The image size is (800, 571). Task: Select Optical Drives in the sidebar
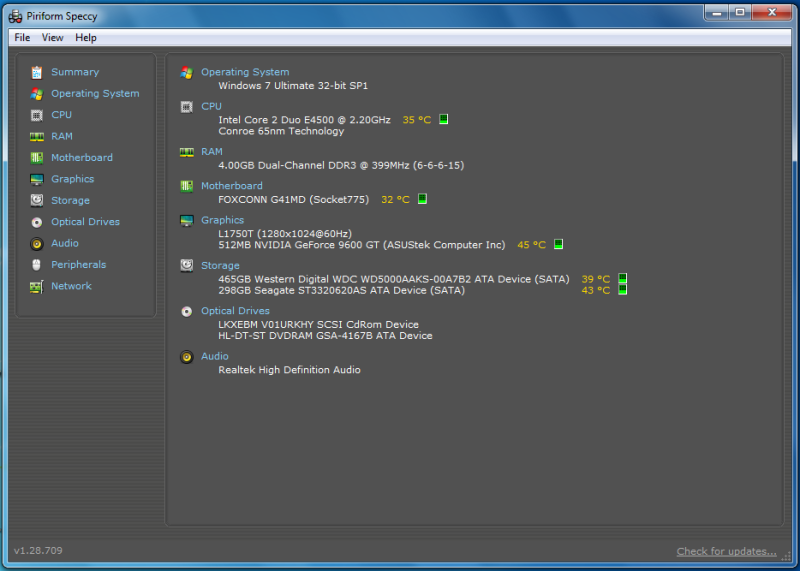tap(85, 222)
